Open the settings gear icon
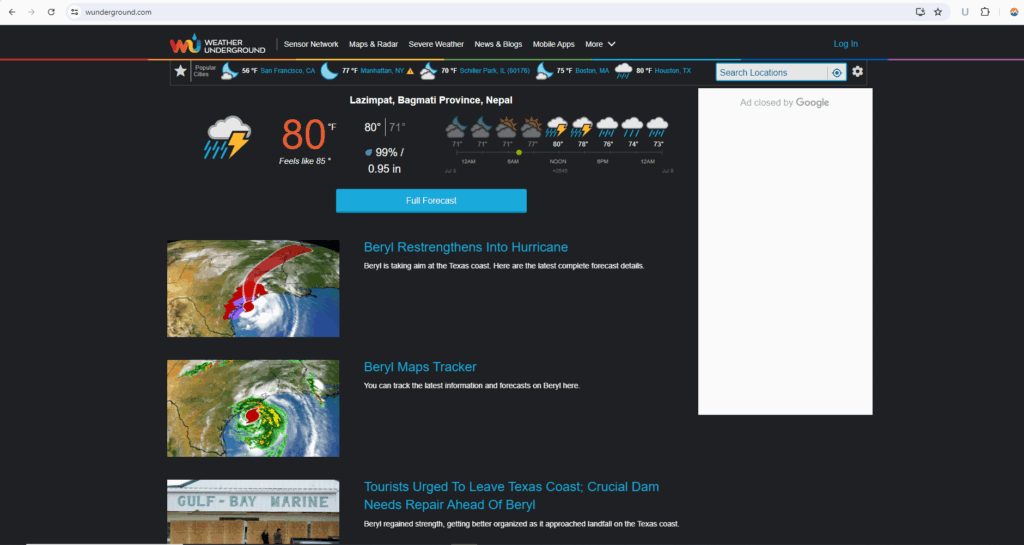Image resolution: width=1024 pixels, height=545 pixels. (x=857, y=72)
